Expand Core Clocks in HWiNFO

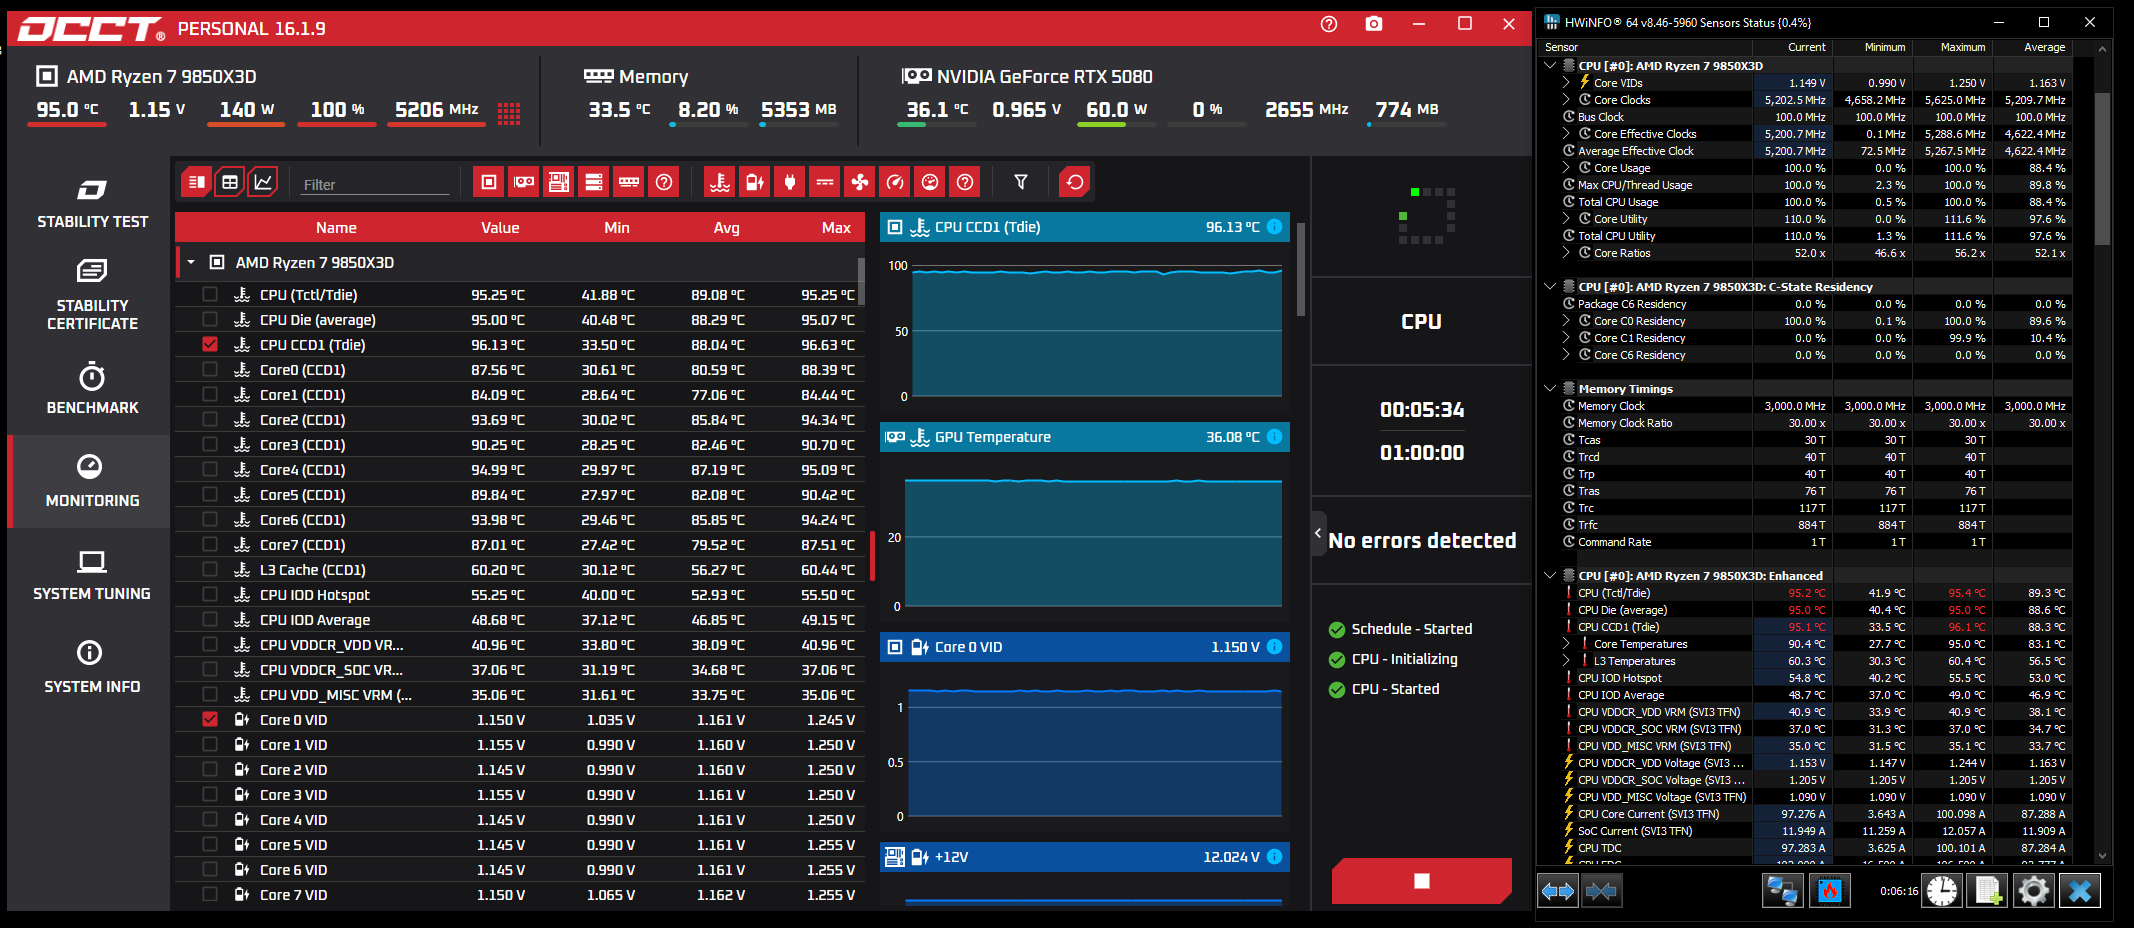pyautogui.click(x=1566, y=100)
